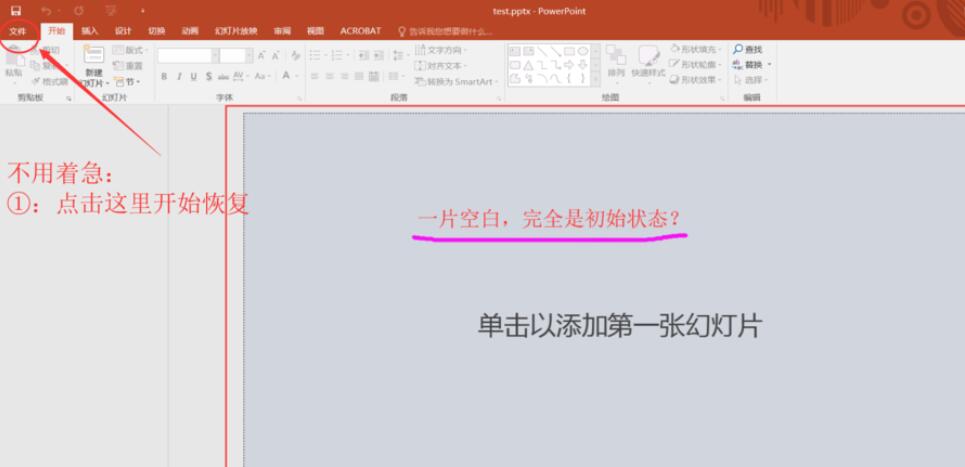
Task: Toggle Italic formatting
Action: (x=178, y=76)
